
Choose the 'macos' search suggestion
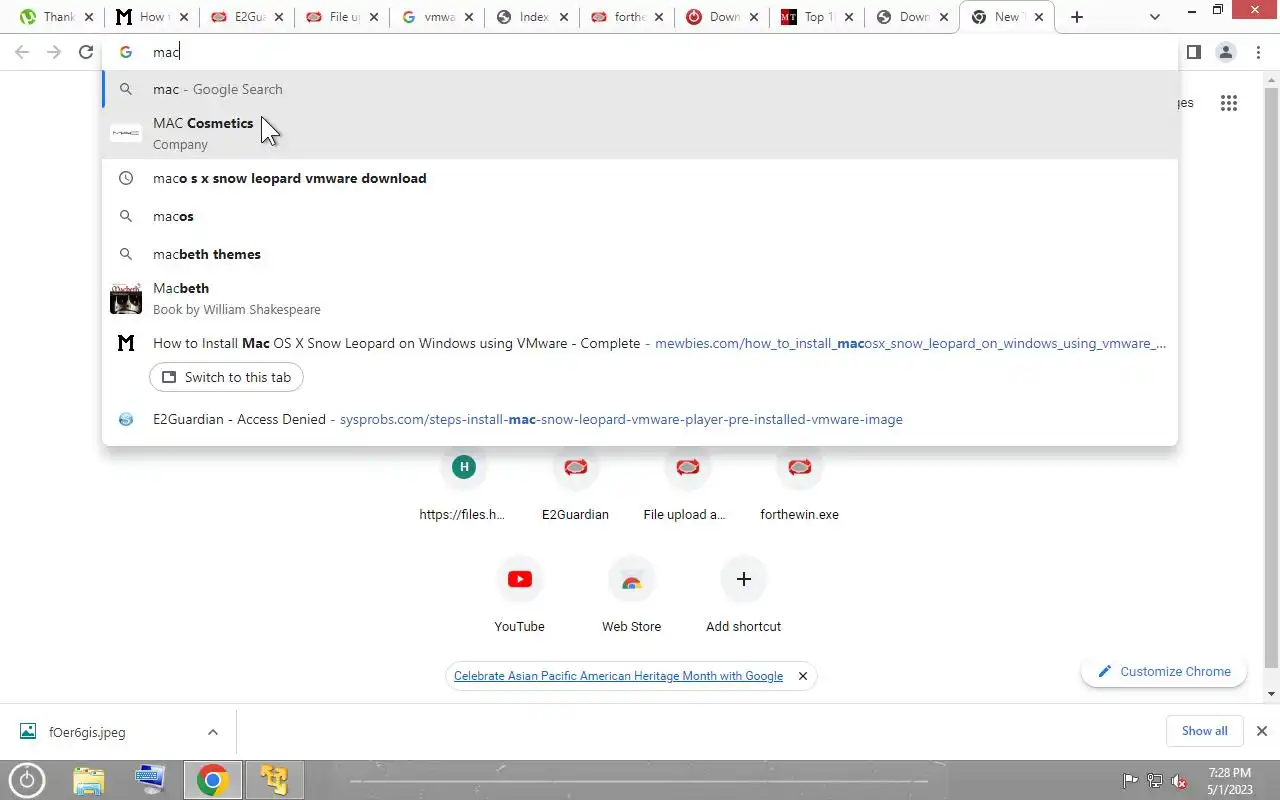click(640, 216)
